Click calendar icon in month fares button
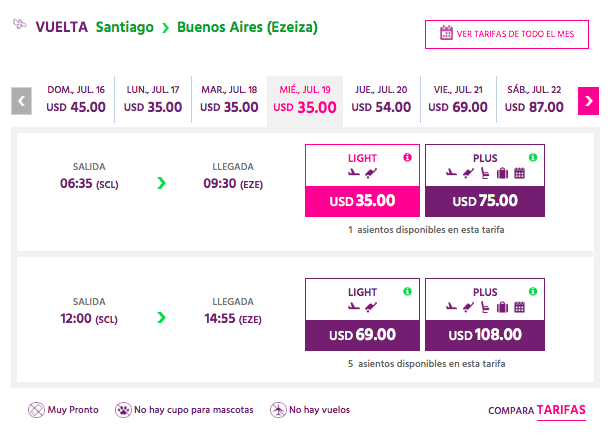614x438 pixels. pos(446,33)
